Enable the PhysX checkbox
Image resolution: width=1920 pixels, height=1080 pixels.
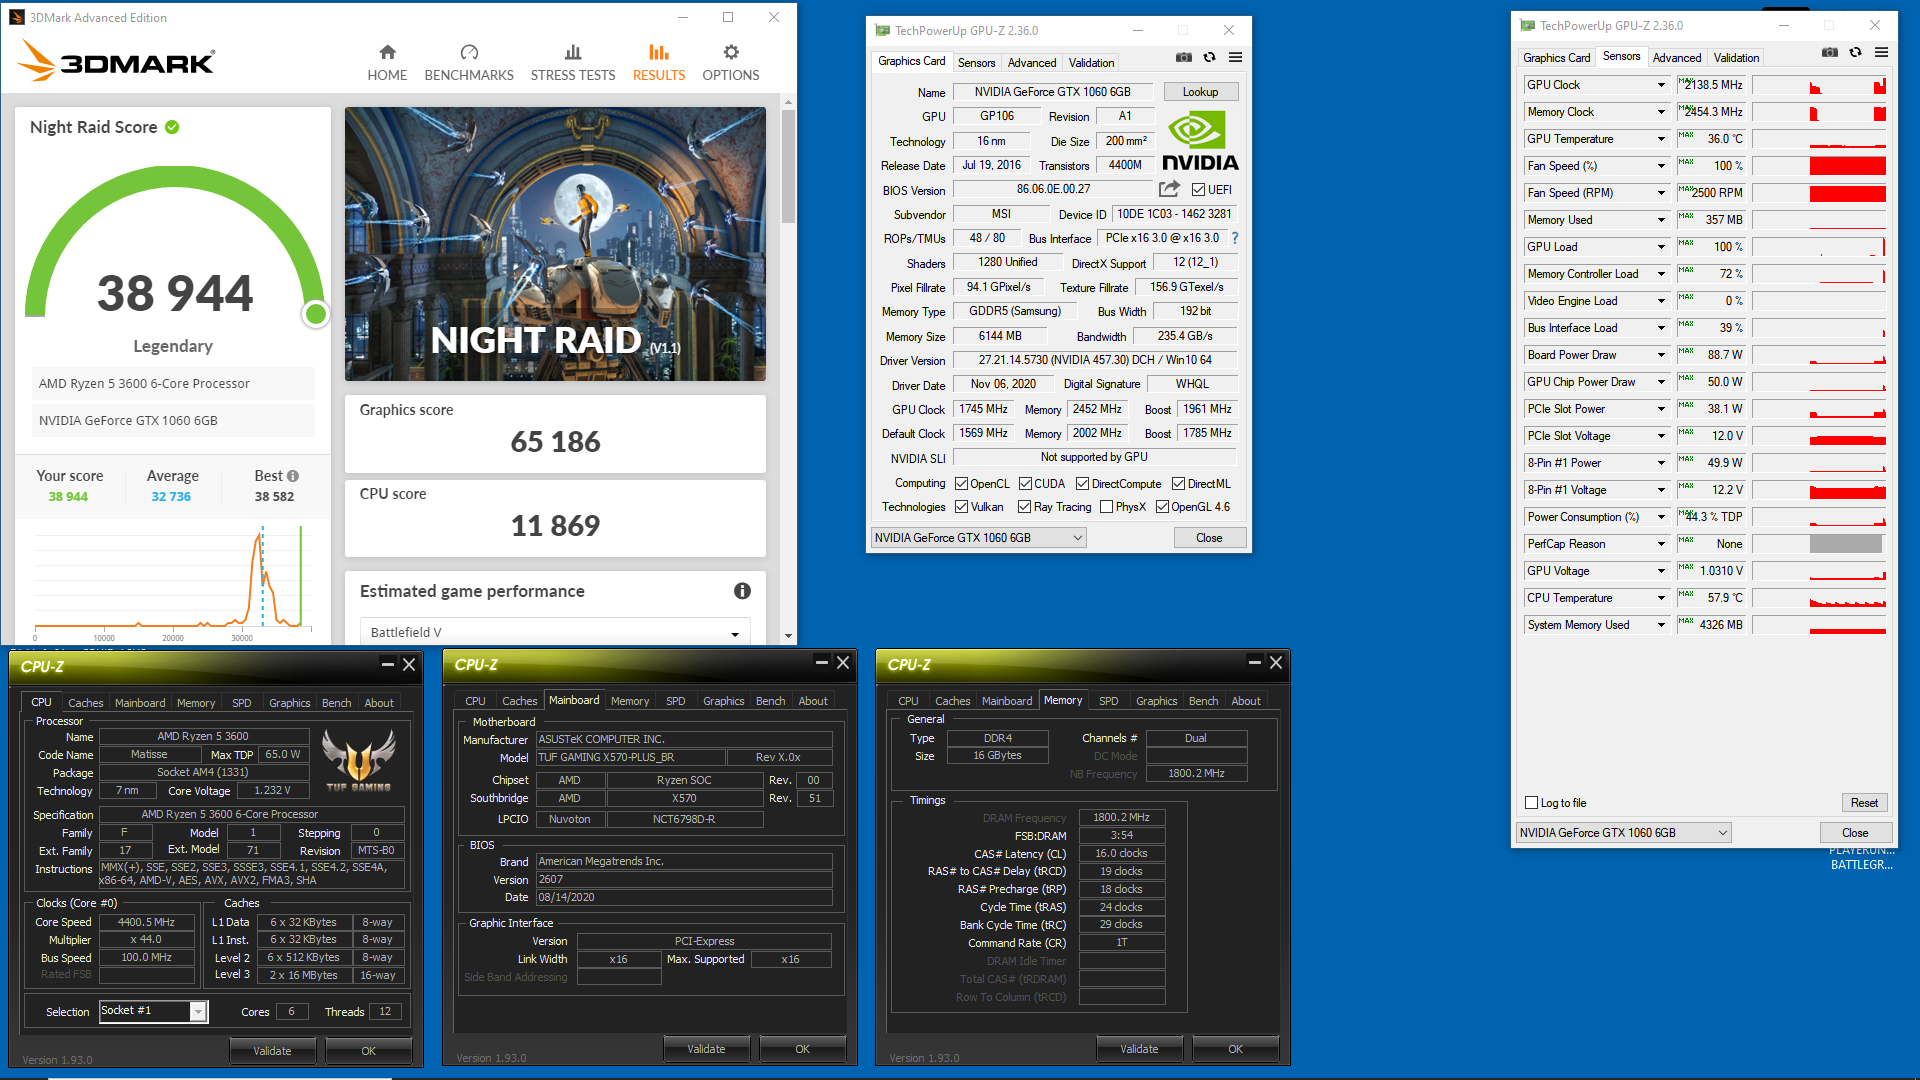click(x=1106, y=507)
